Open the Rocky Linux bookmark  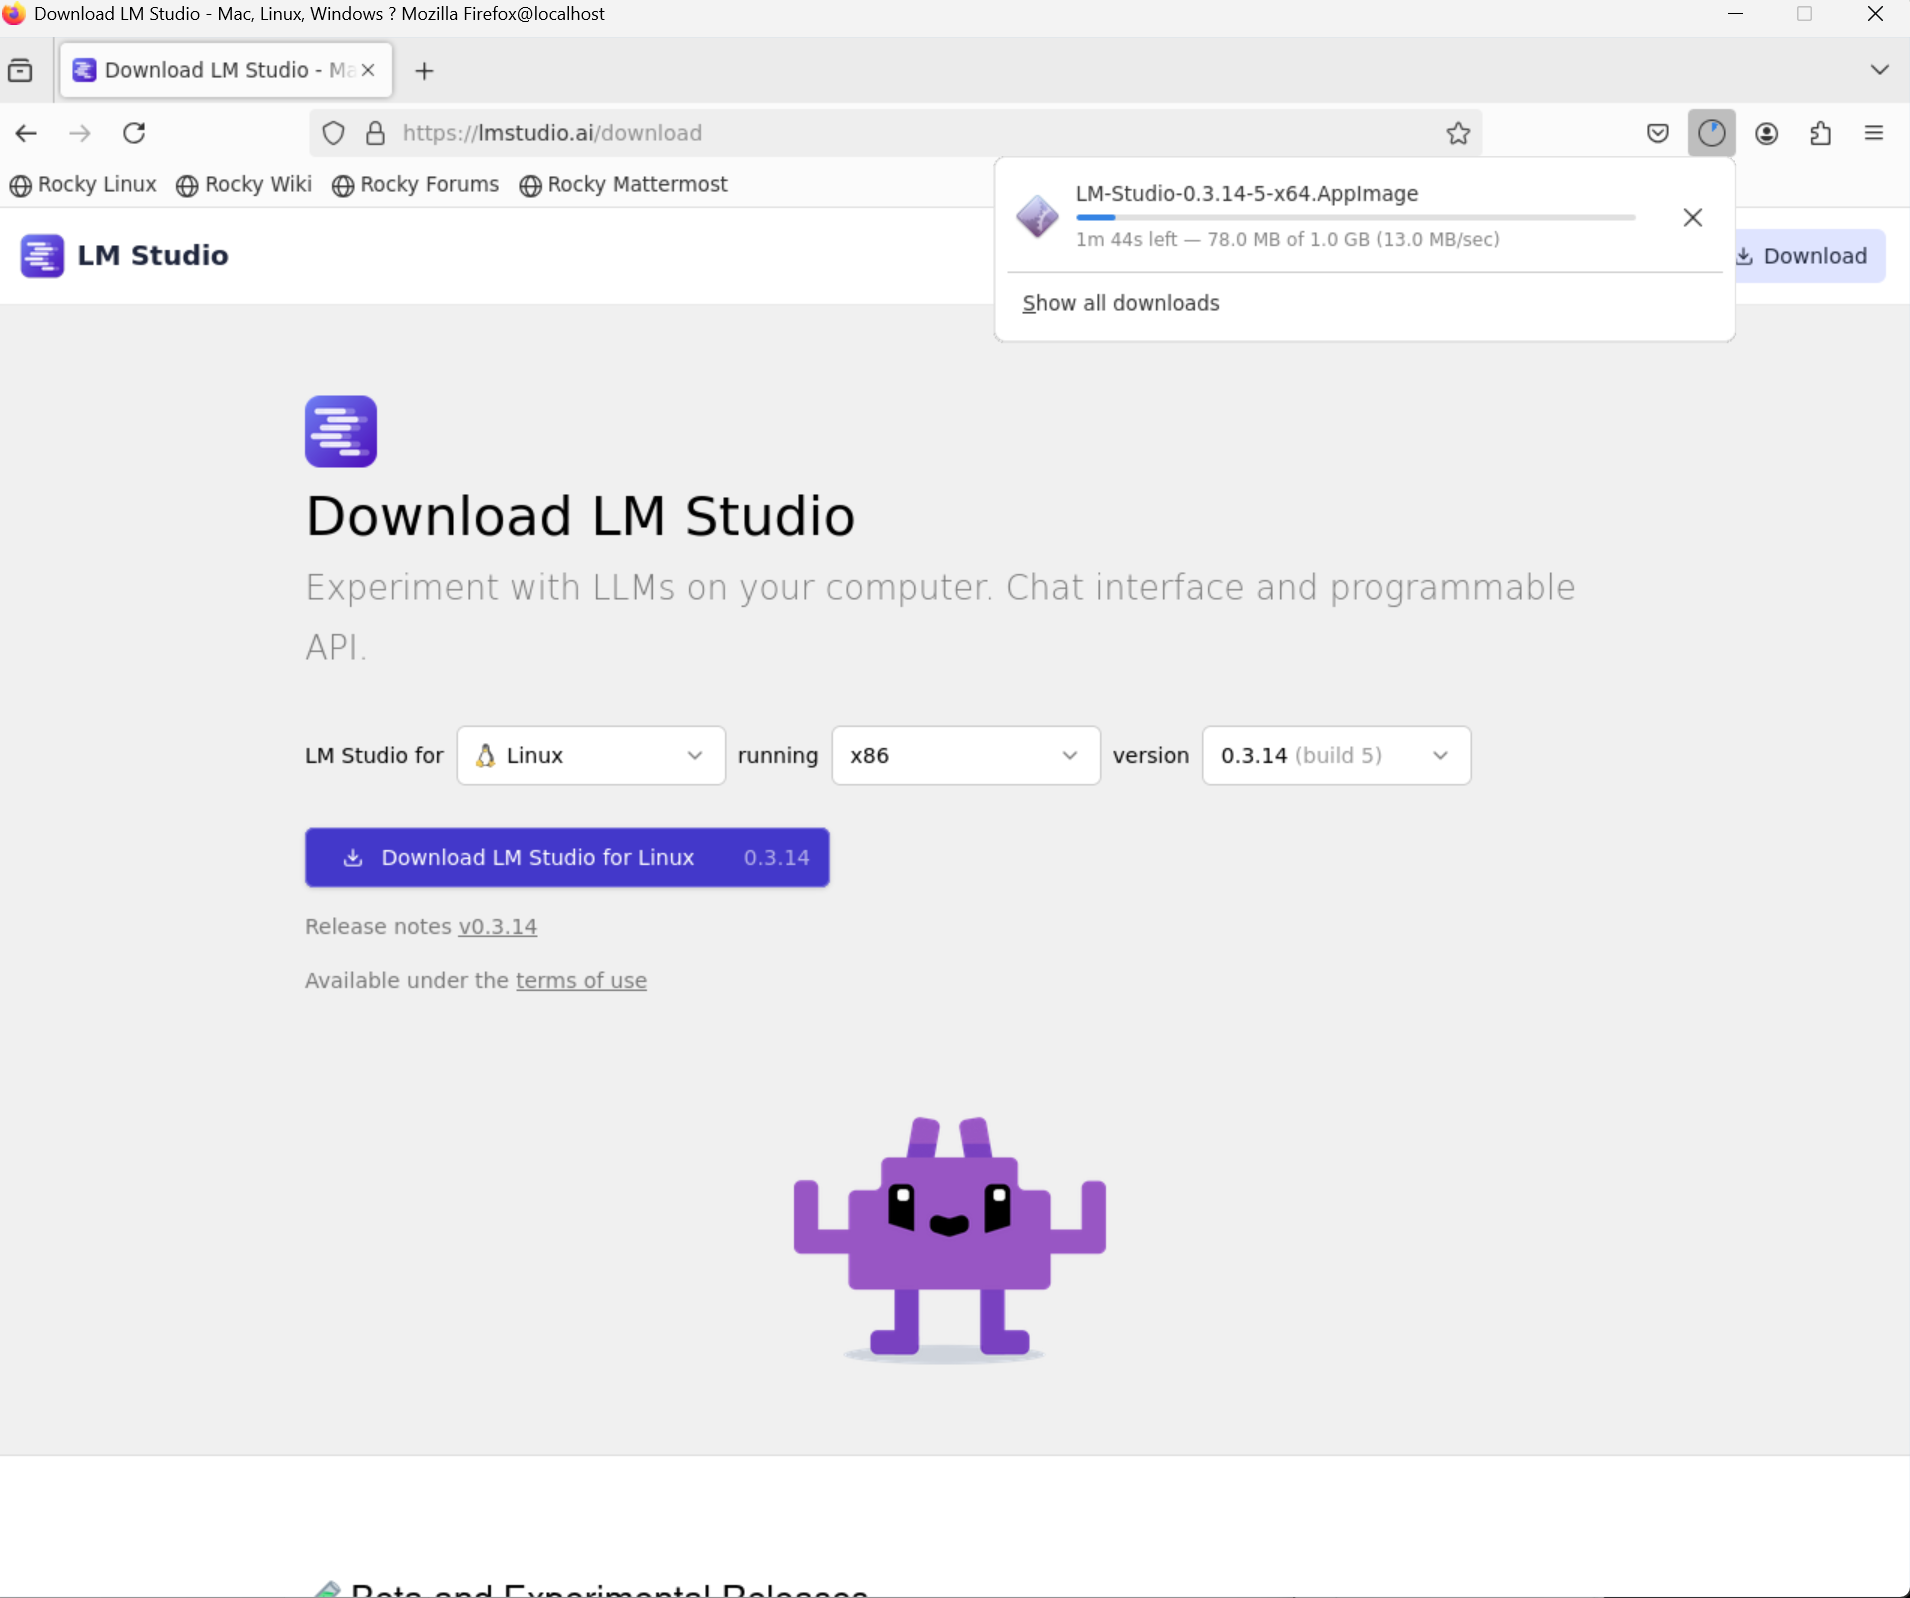tap(83, 184)
